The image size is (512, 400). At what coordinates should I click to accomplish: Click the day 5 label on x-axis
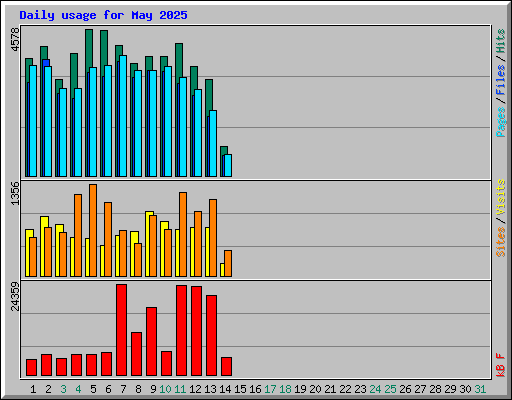click(x=93, y=389)
